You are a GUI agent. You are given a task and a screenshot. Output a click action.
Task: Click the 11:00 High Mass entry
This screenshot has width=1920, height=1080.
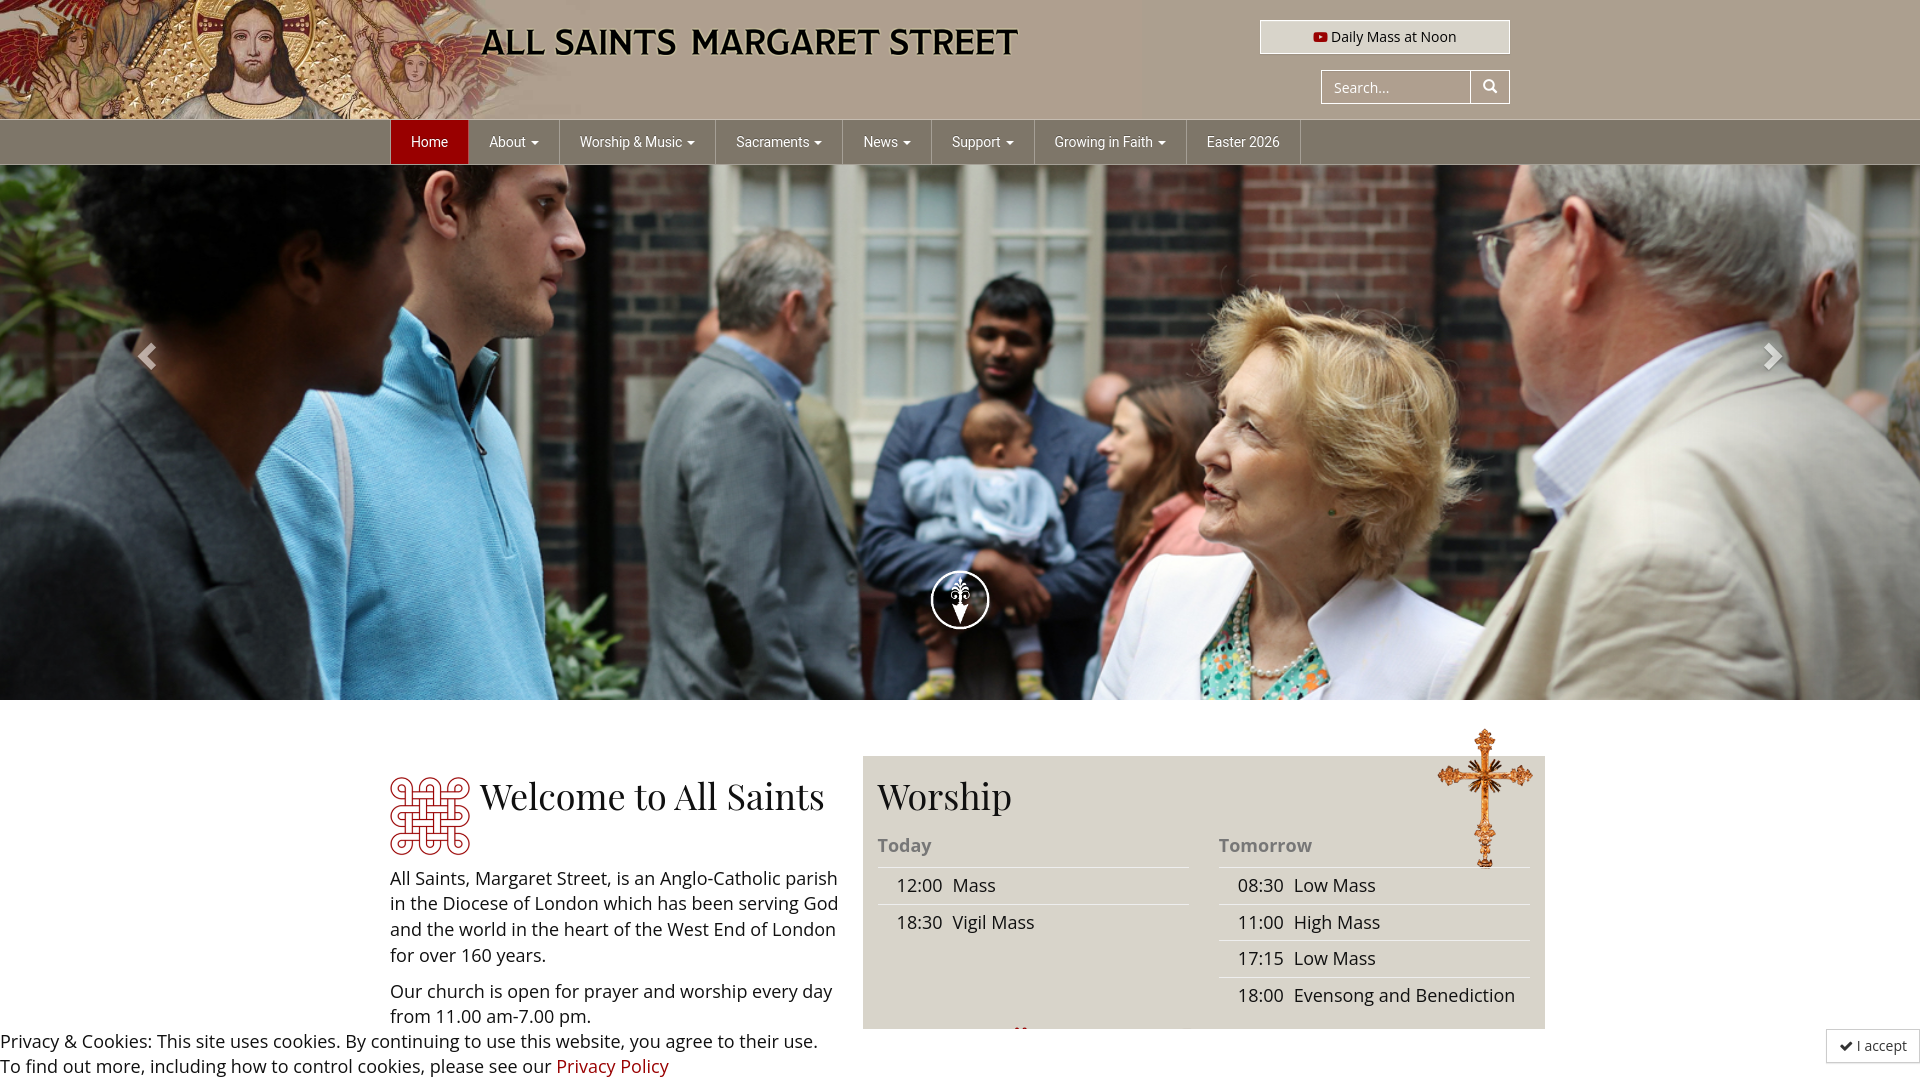click(1374, 923)
